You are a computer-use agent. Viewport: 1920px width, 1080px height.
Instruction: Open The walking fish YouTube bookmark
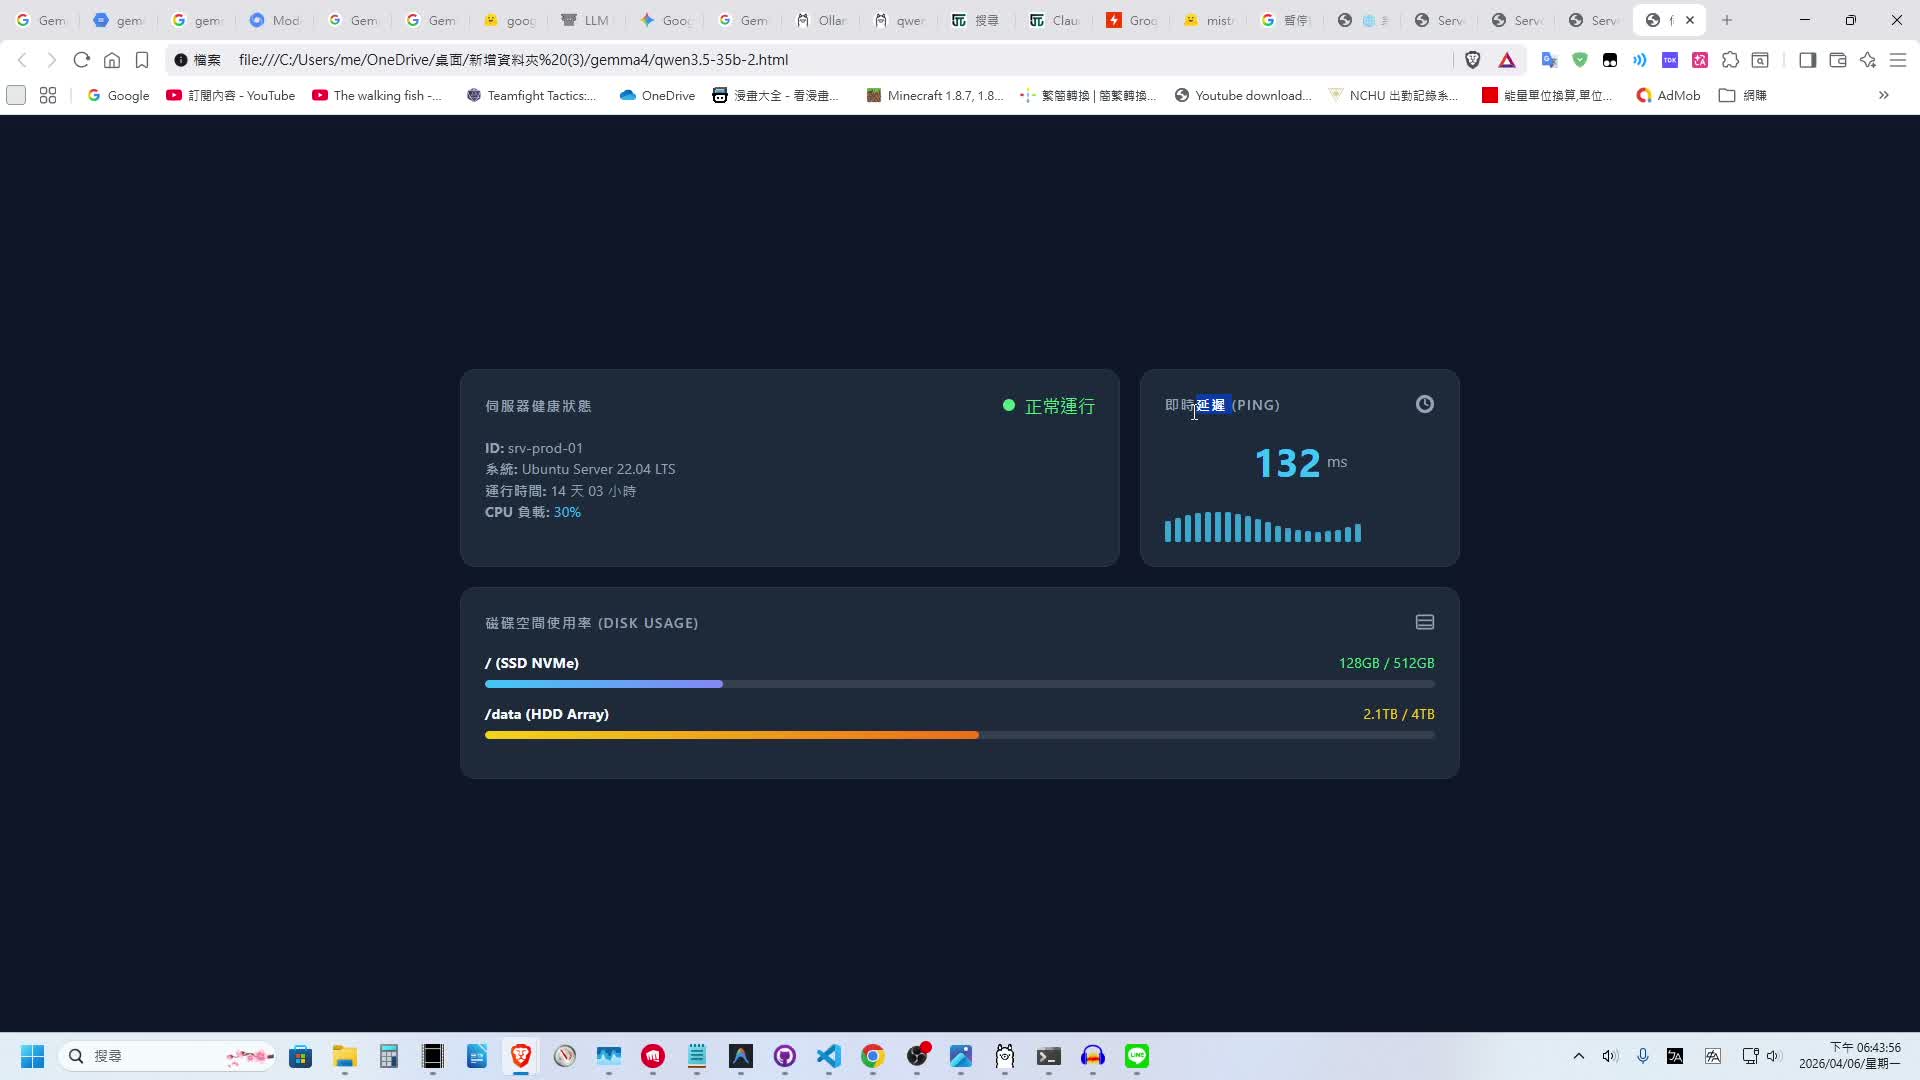[x=377, y=95]
